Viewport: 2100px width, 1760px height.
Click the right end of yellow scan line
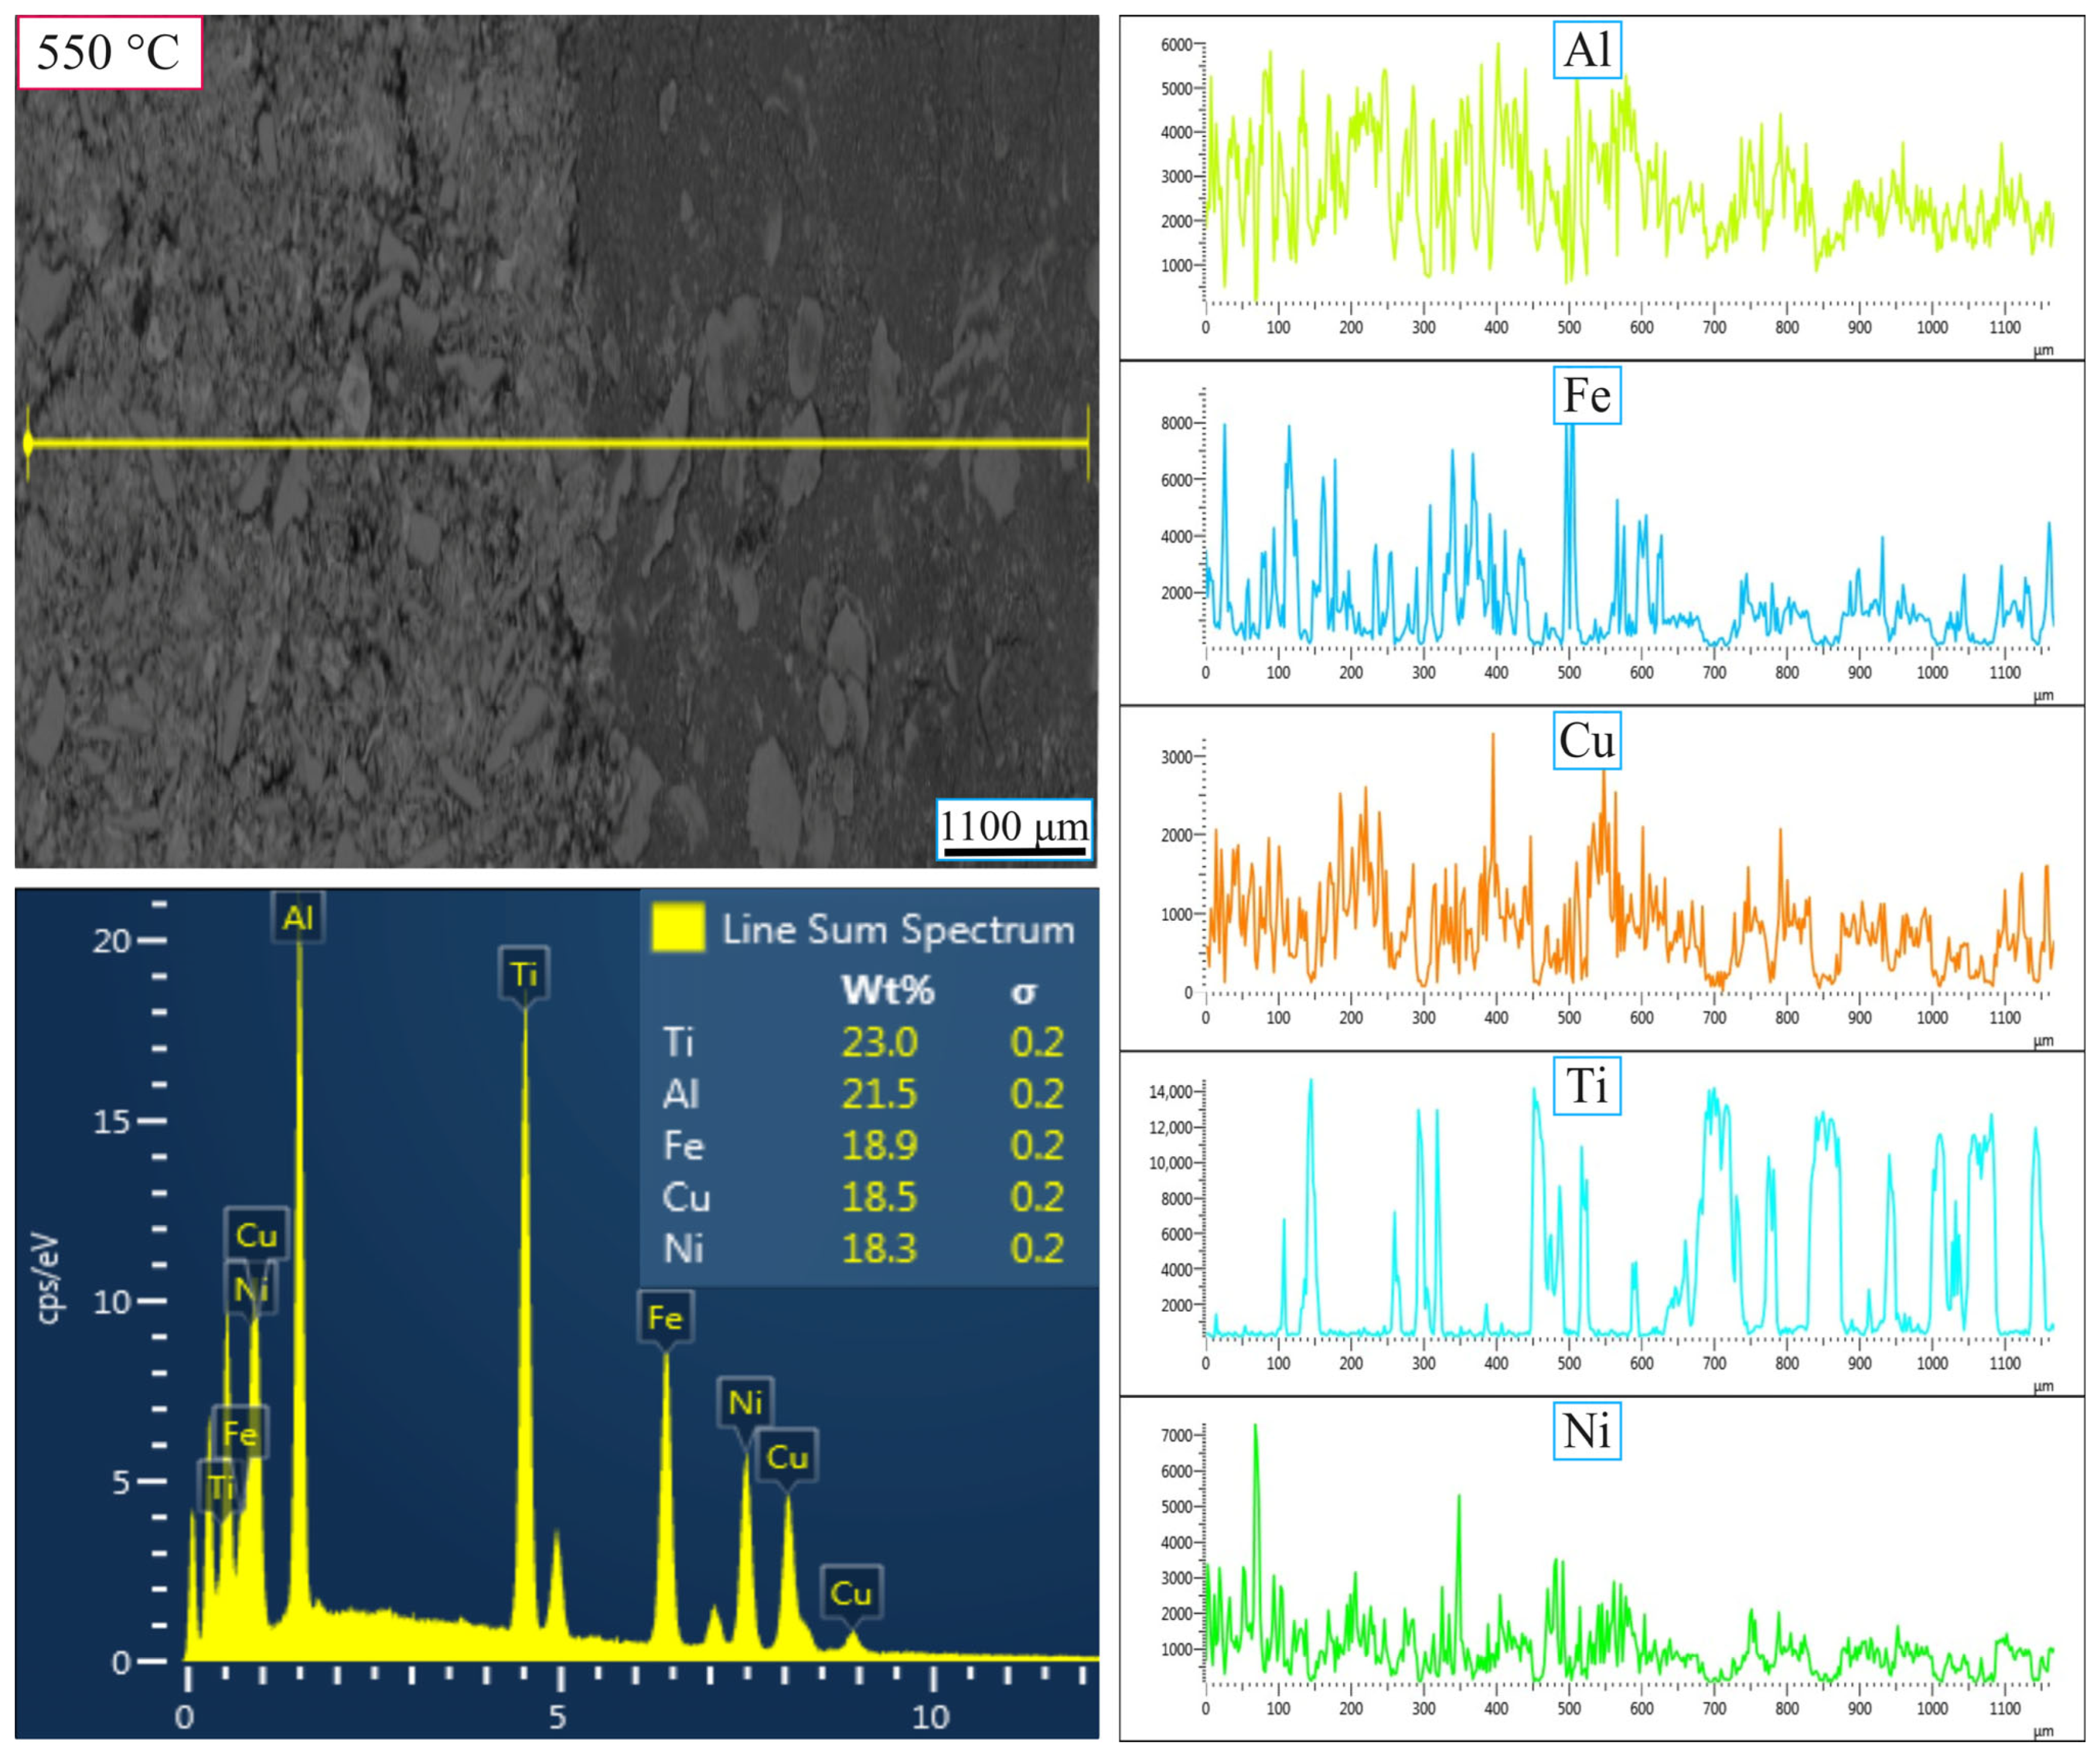[x=1088, y=443]
